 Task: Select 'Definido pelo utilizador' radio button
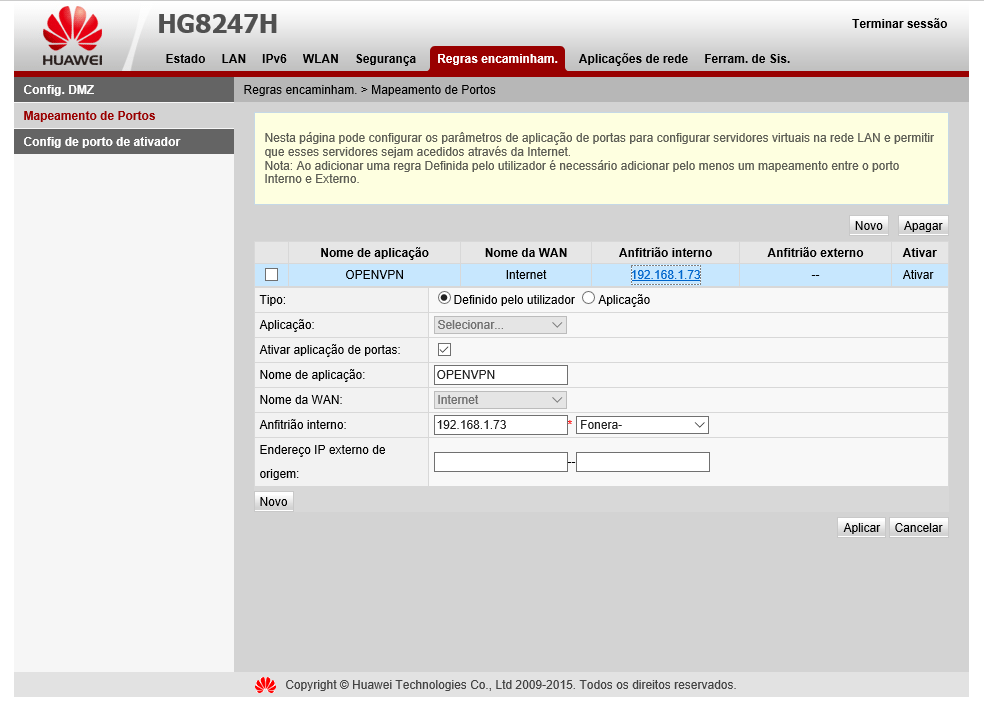point(444,298)
